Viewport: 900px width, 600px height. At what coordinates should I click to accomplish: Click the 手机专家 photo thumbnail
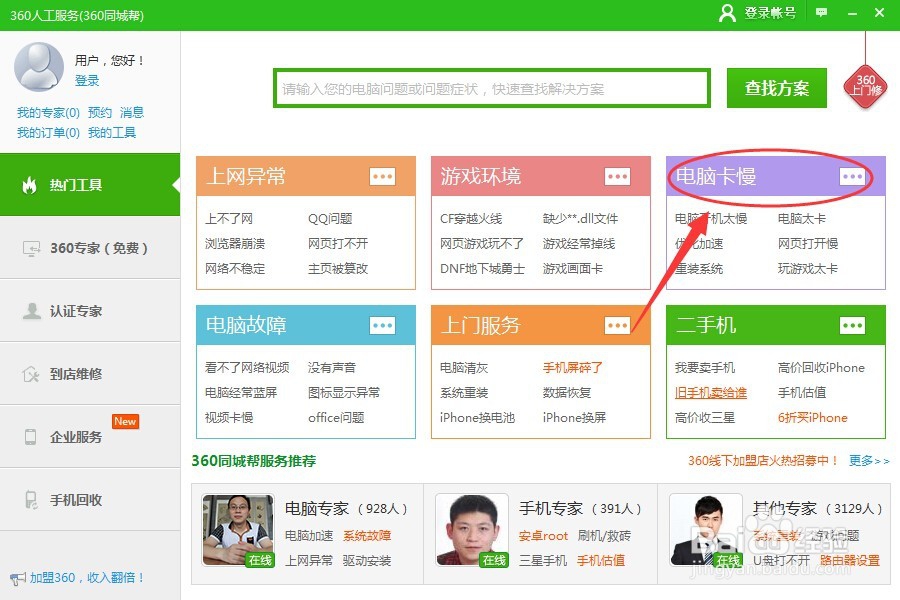pos(472,531)
